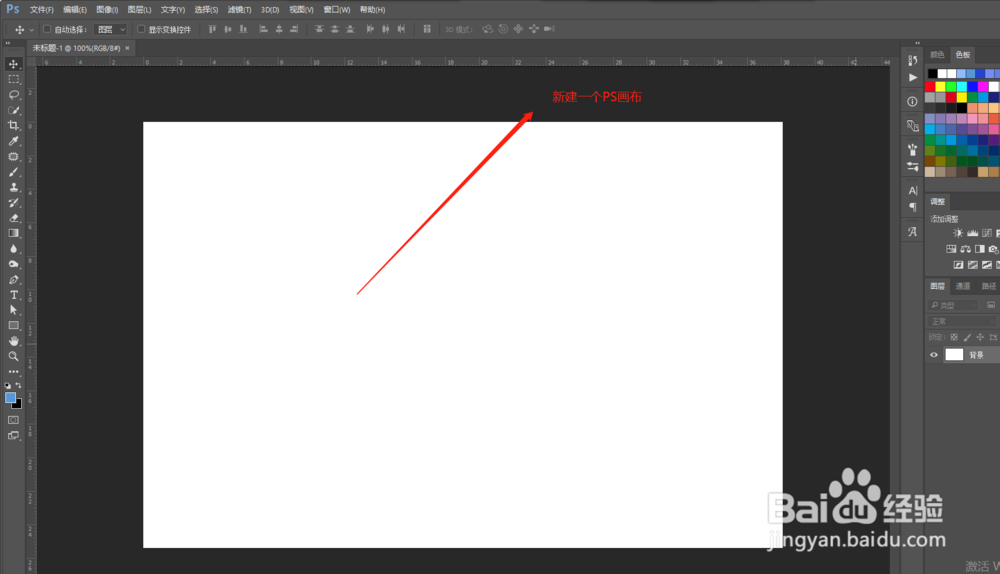Select the History Brush tool
This screenshot has height=574, width=1000.
click(13, 203)
